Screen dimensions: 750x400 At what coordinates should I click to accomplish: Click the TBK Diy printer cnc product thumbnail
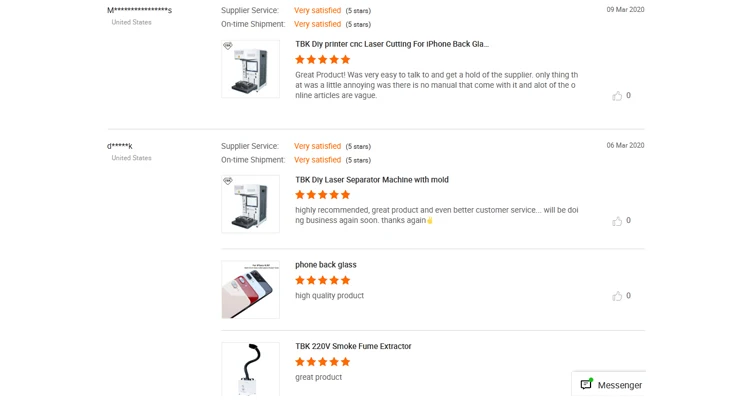point(250,69)
